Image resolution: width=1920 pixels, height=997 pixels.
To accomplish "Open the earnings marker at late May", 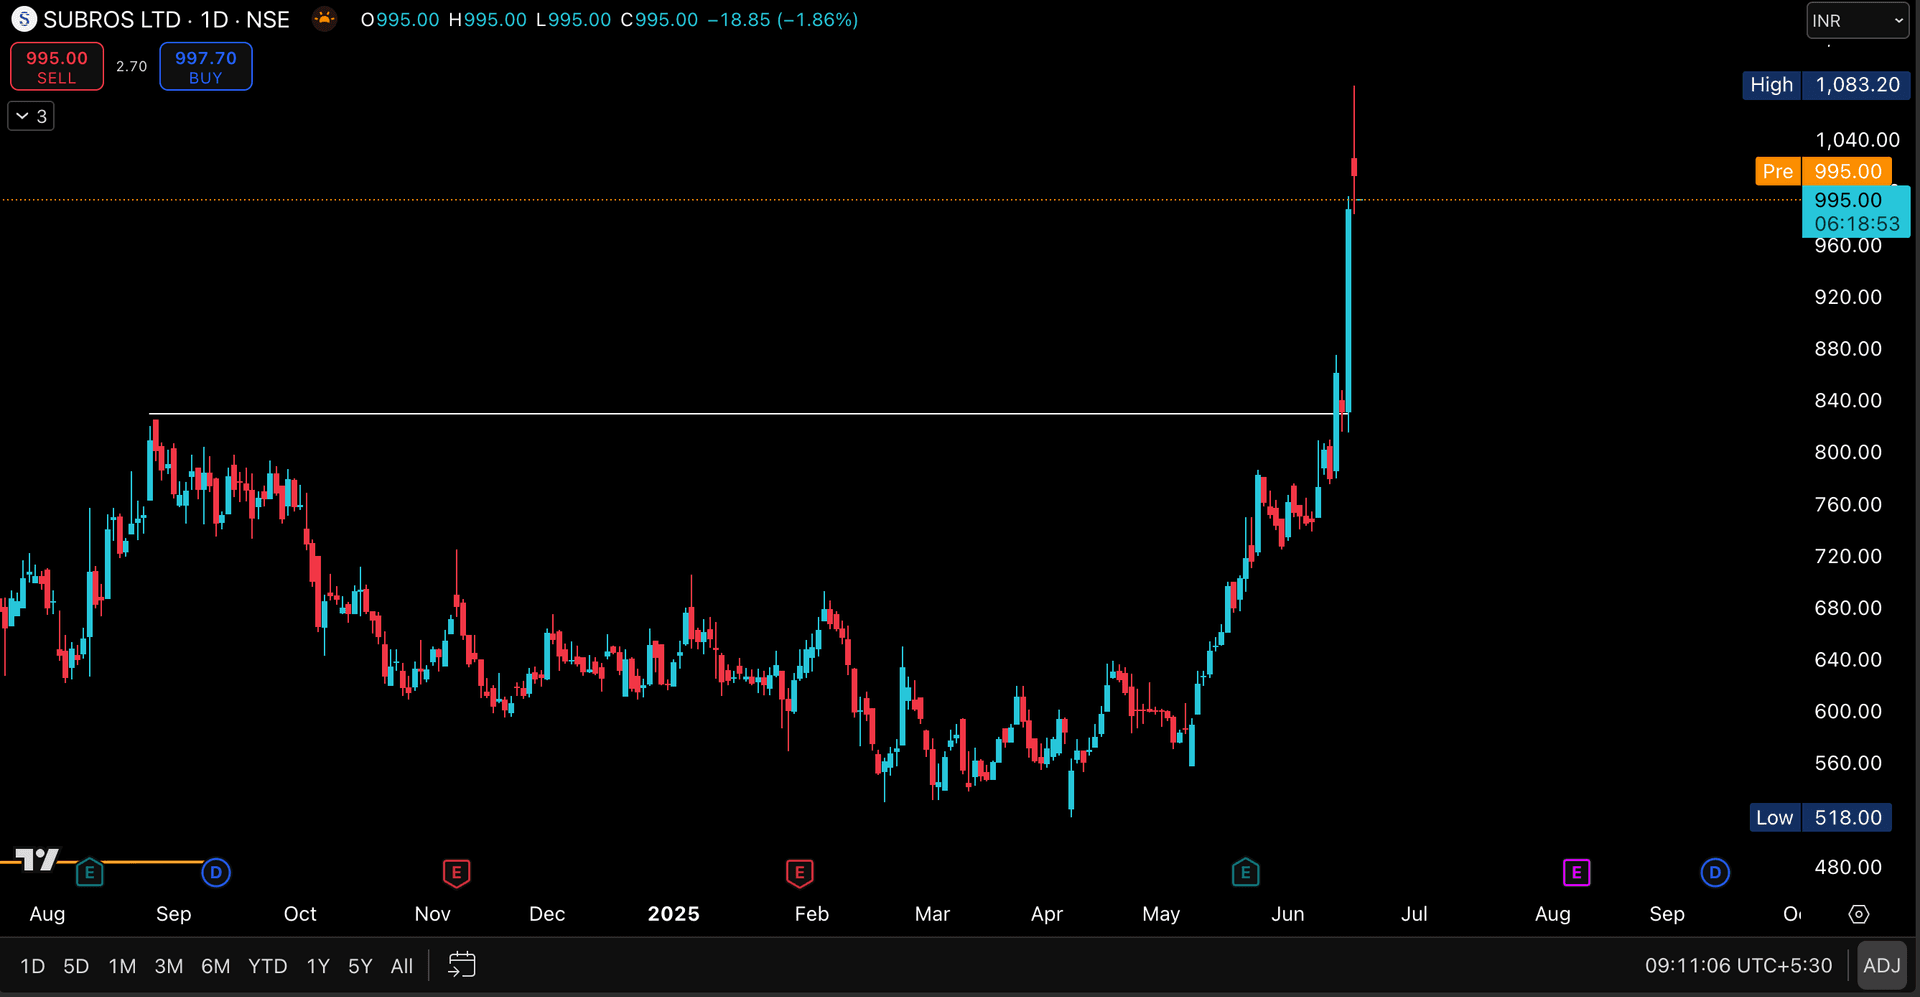I will pyautogui.click(x=1245, y=873).
